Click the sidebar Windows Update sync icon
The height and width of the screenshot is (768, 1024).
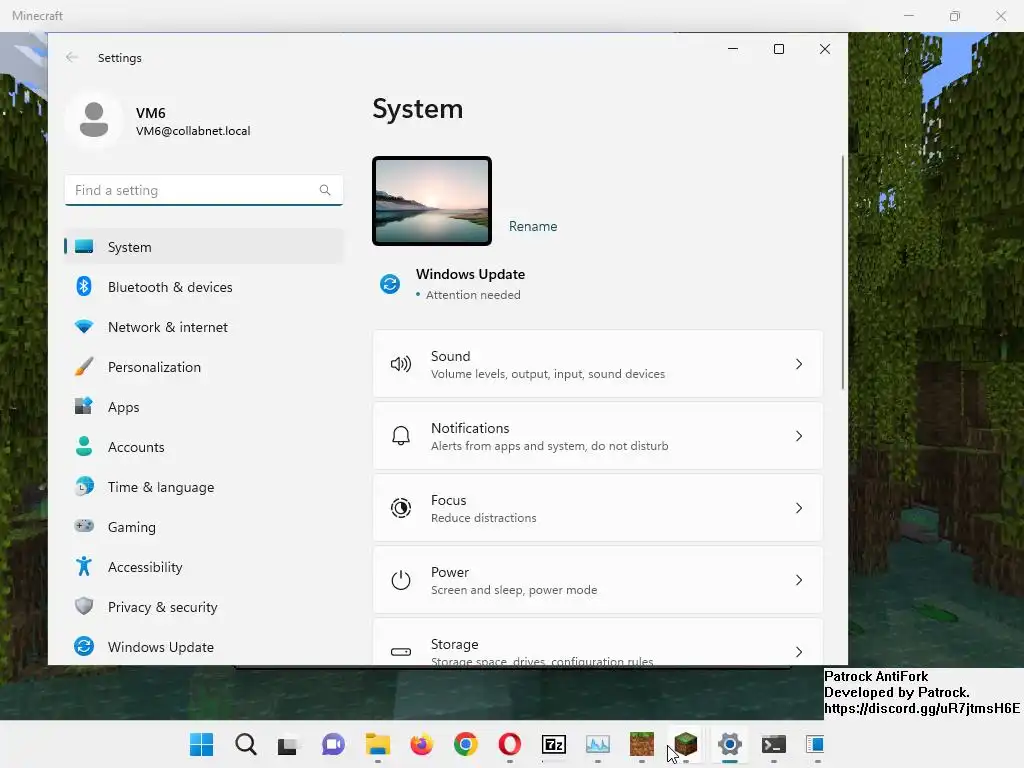tap(84, 646)
